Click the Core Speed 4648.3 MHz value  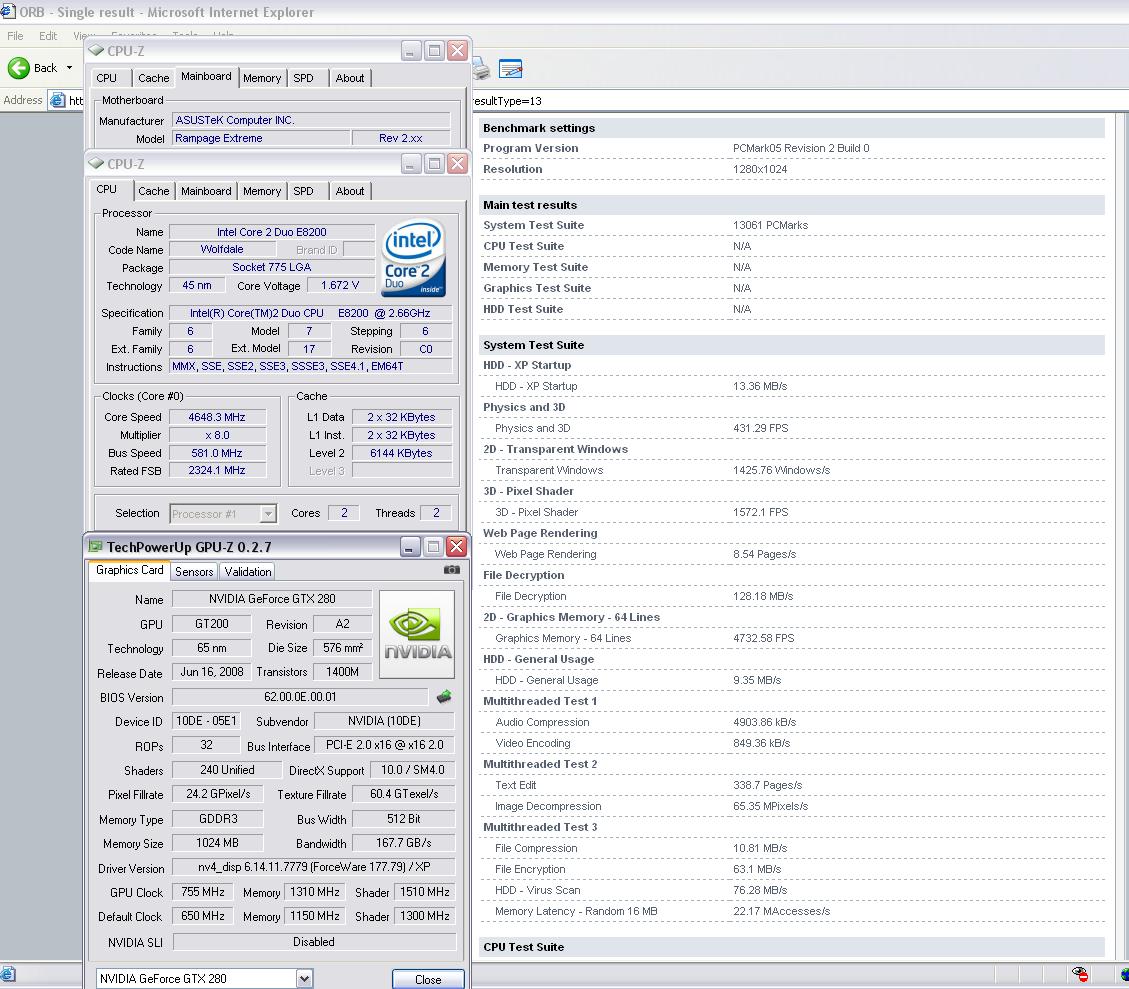[x=217, y=417]
